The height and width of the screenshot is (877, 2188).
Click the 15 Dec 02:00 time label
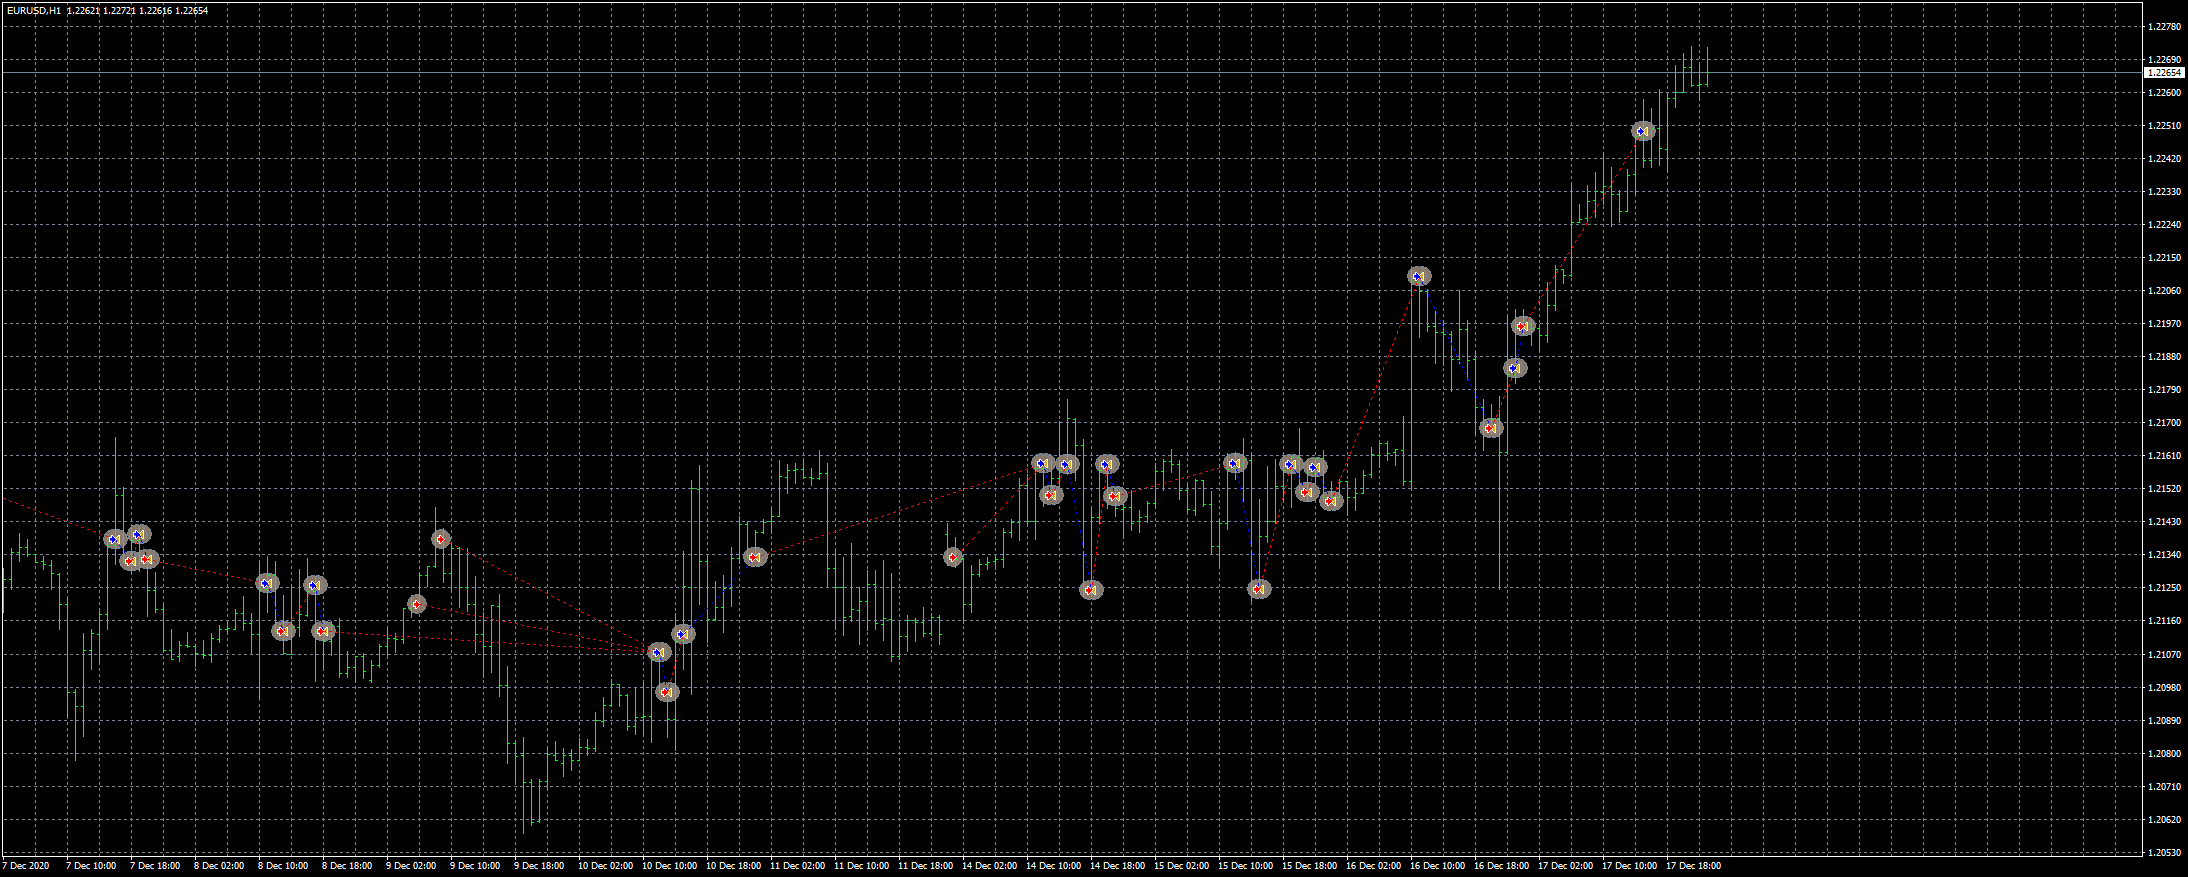[x=1181, y=866]
